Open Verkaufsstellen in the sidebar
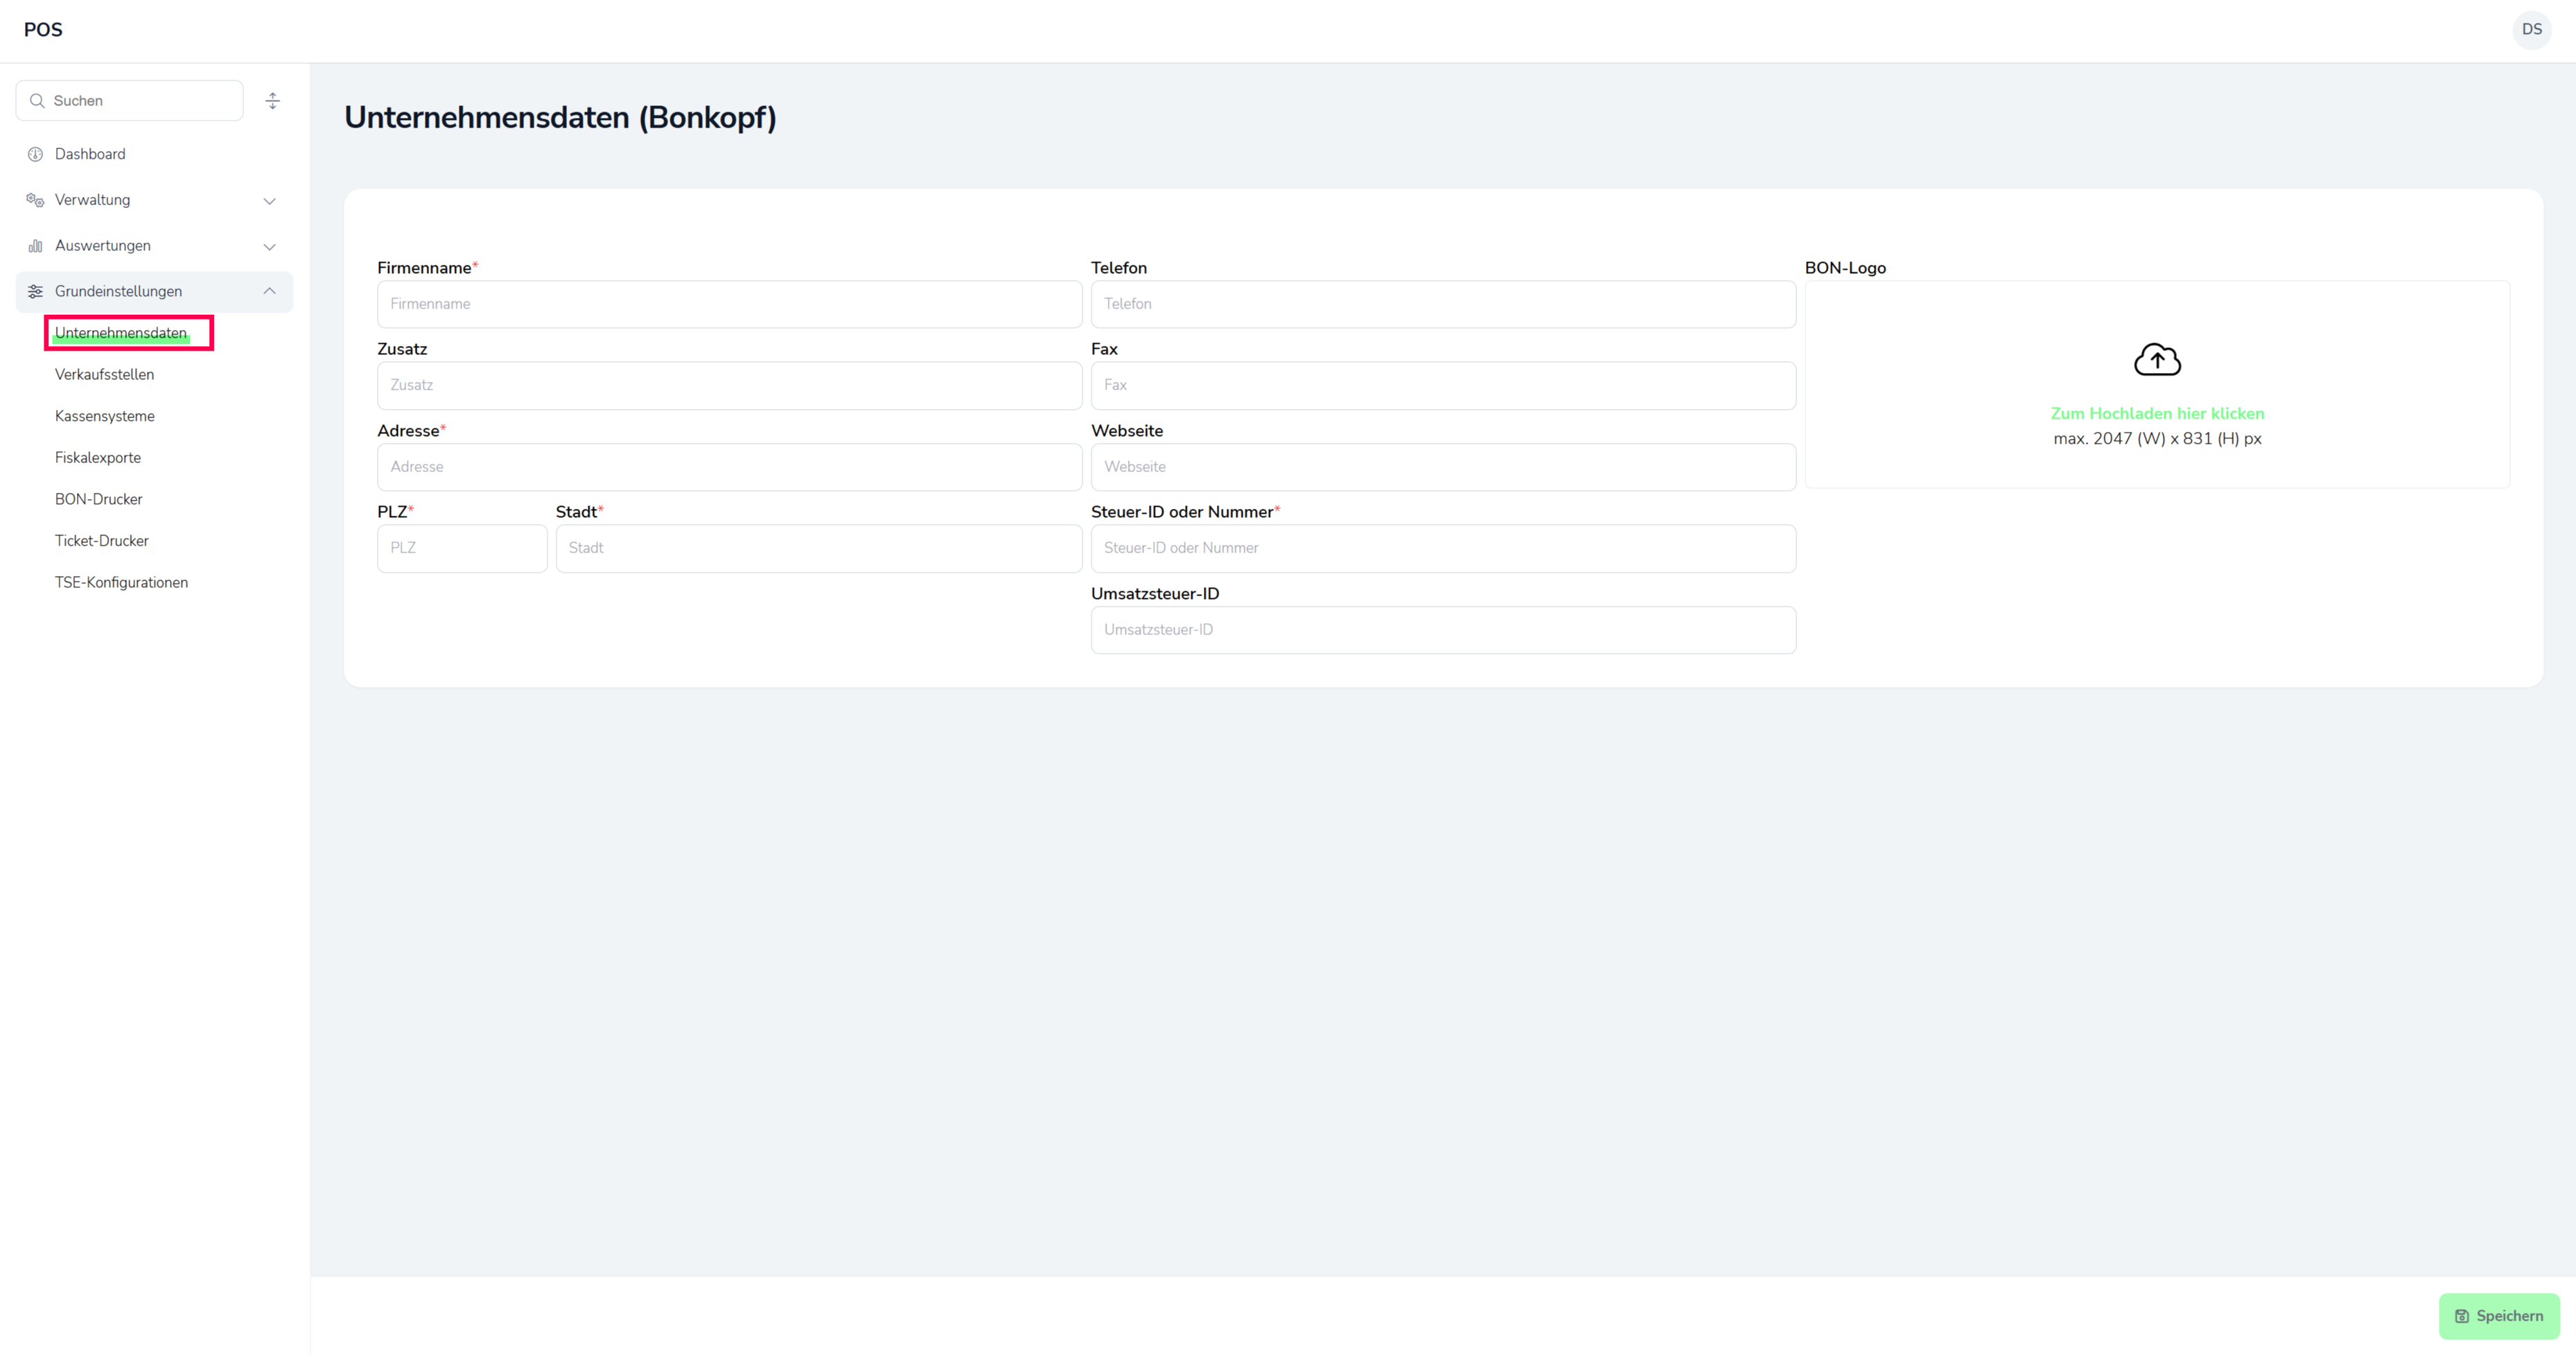This screenshot has height=1356, width=2576. [x=104, y=375]
